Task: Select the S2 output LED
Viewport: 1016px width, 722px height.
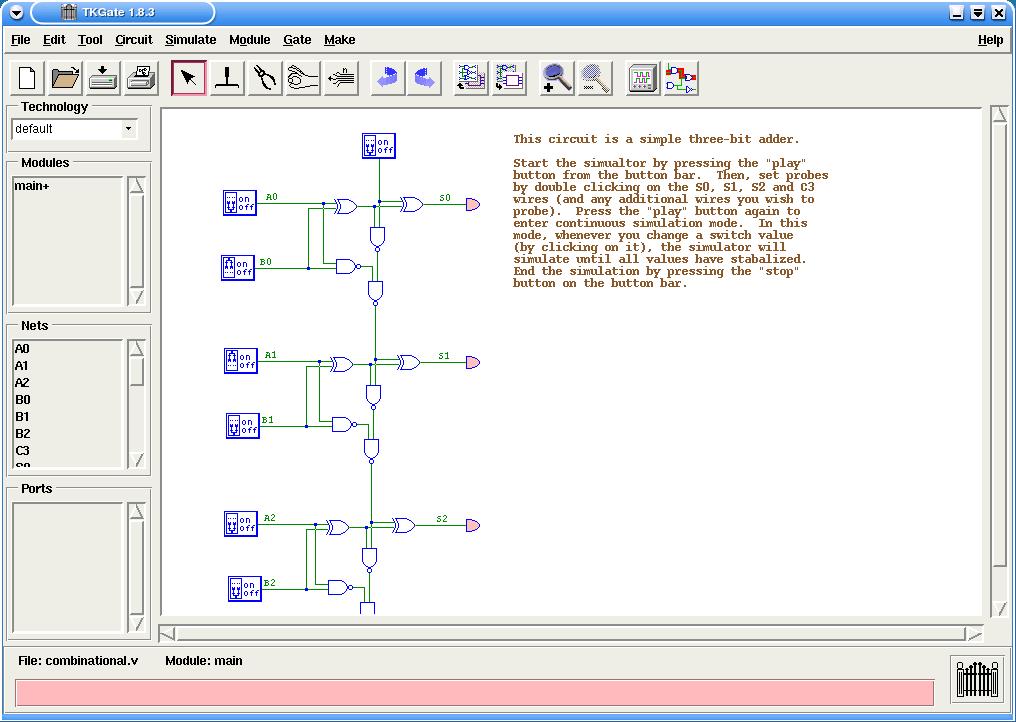Action: (x=473, y=525)
